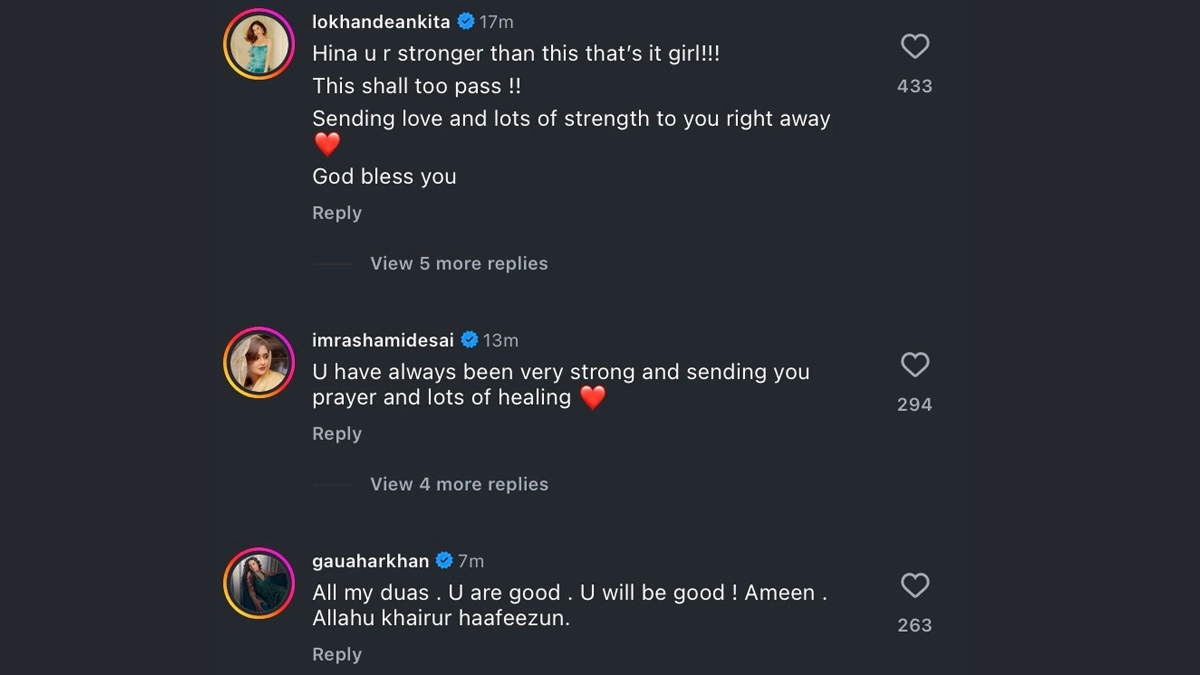Viewport: 1200px width, 675px height.
Task: Reply to lokhandeankita's comment
Action: click(x=337, y=213)
